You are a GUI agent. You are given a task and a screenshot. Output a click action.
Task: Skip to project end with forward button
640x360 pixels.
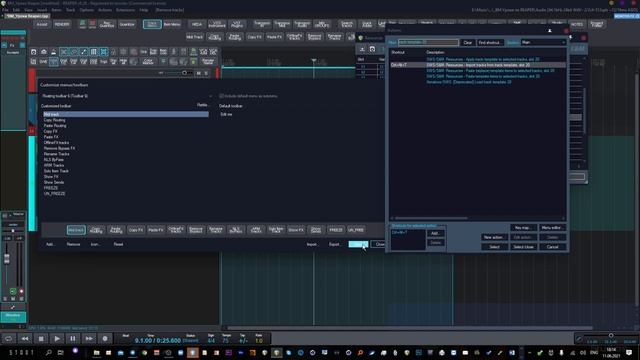[89, 338]
